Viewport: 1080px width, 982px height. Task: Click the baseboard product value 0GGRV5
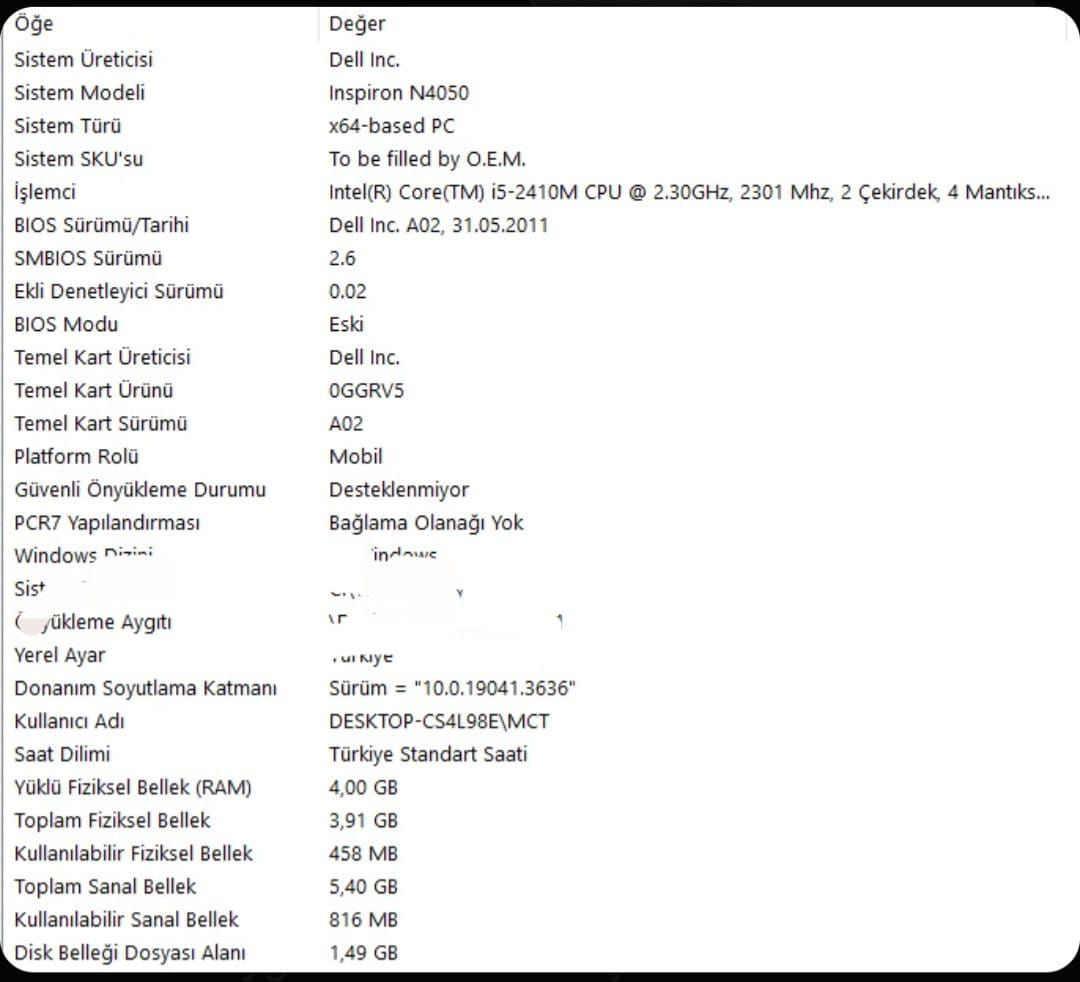tap(366, 390)
